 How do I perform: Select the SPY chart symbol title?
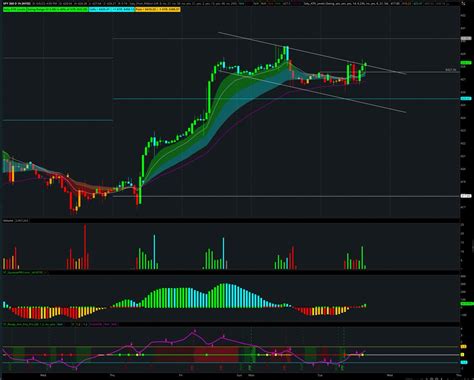tap(17, 3)
